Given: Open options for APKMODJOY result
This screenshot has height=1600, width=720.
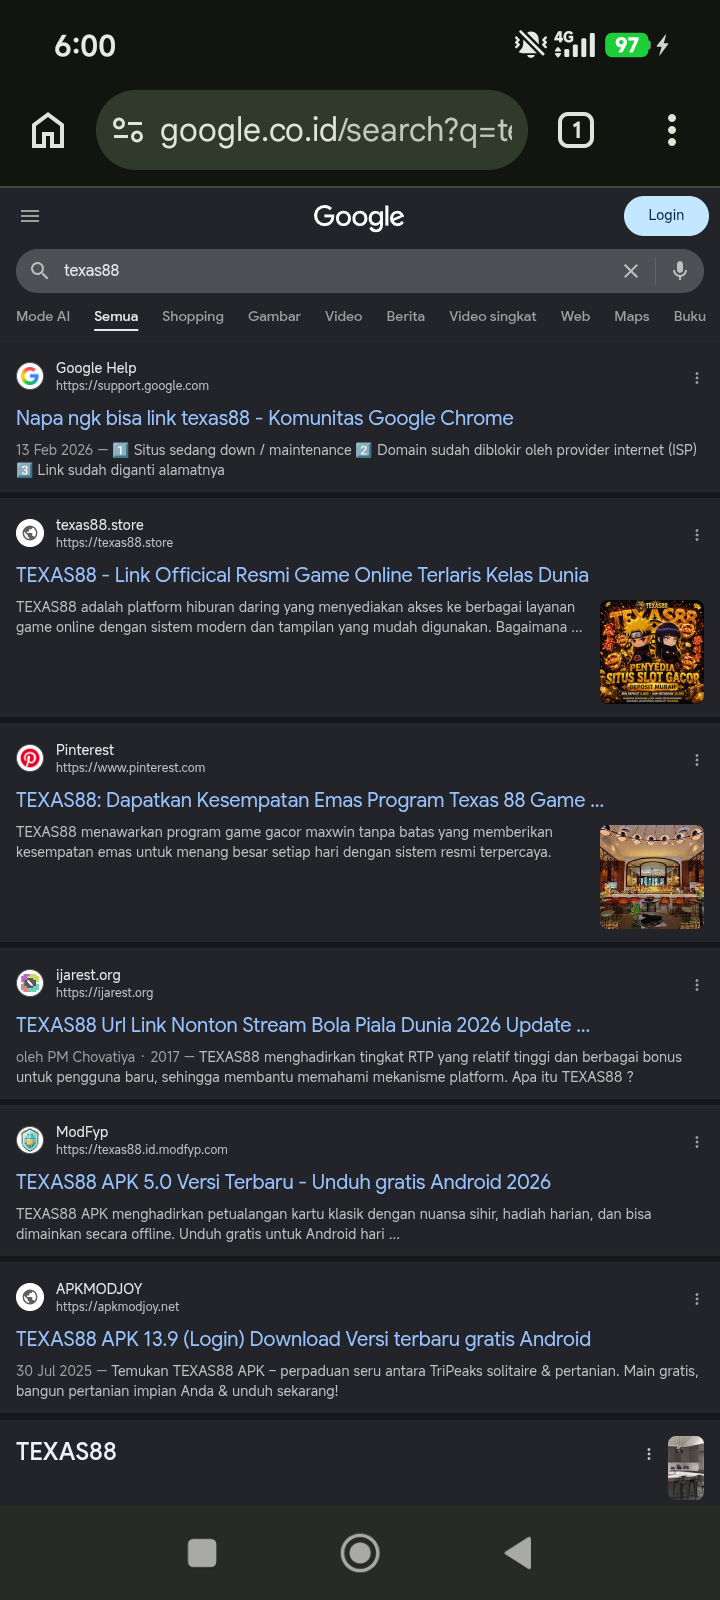Looking at the screenshot, I should pos(697,1299).
